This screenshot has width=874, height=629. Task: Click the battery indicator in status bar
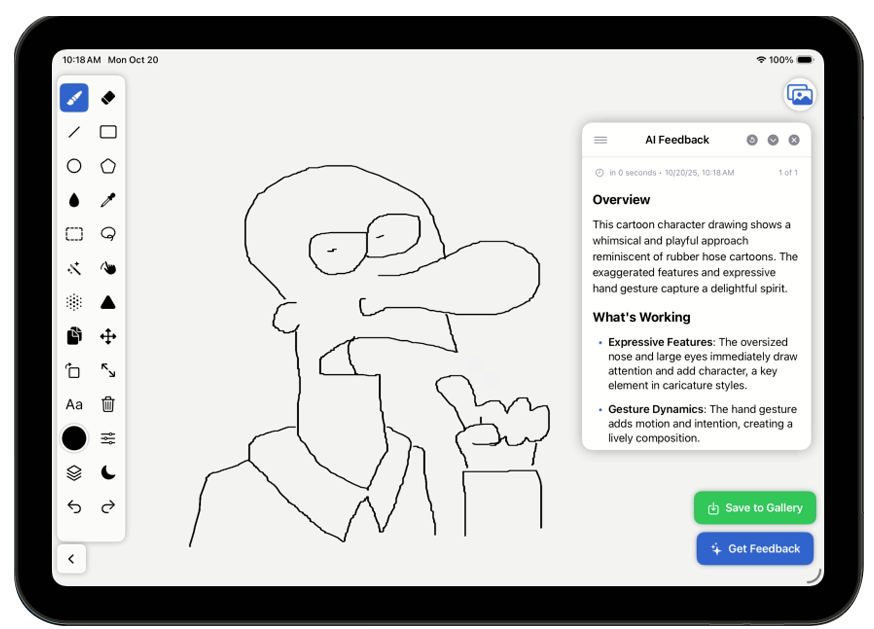pos(805,60)
